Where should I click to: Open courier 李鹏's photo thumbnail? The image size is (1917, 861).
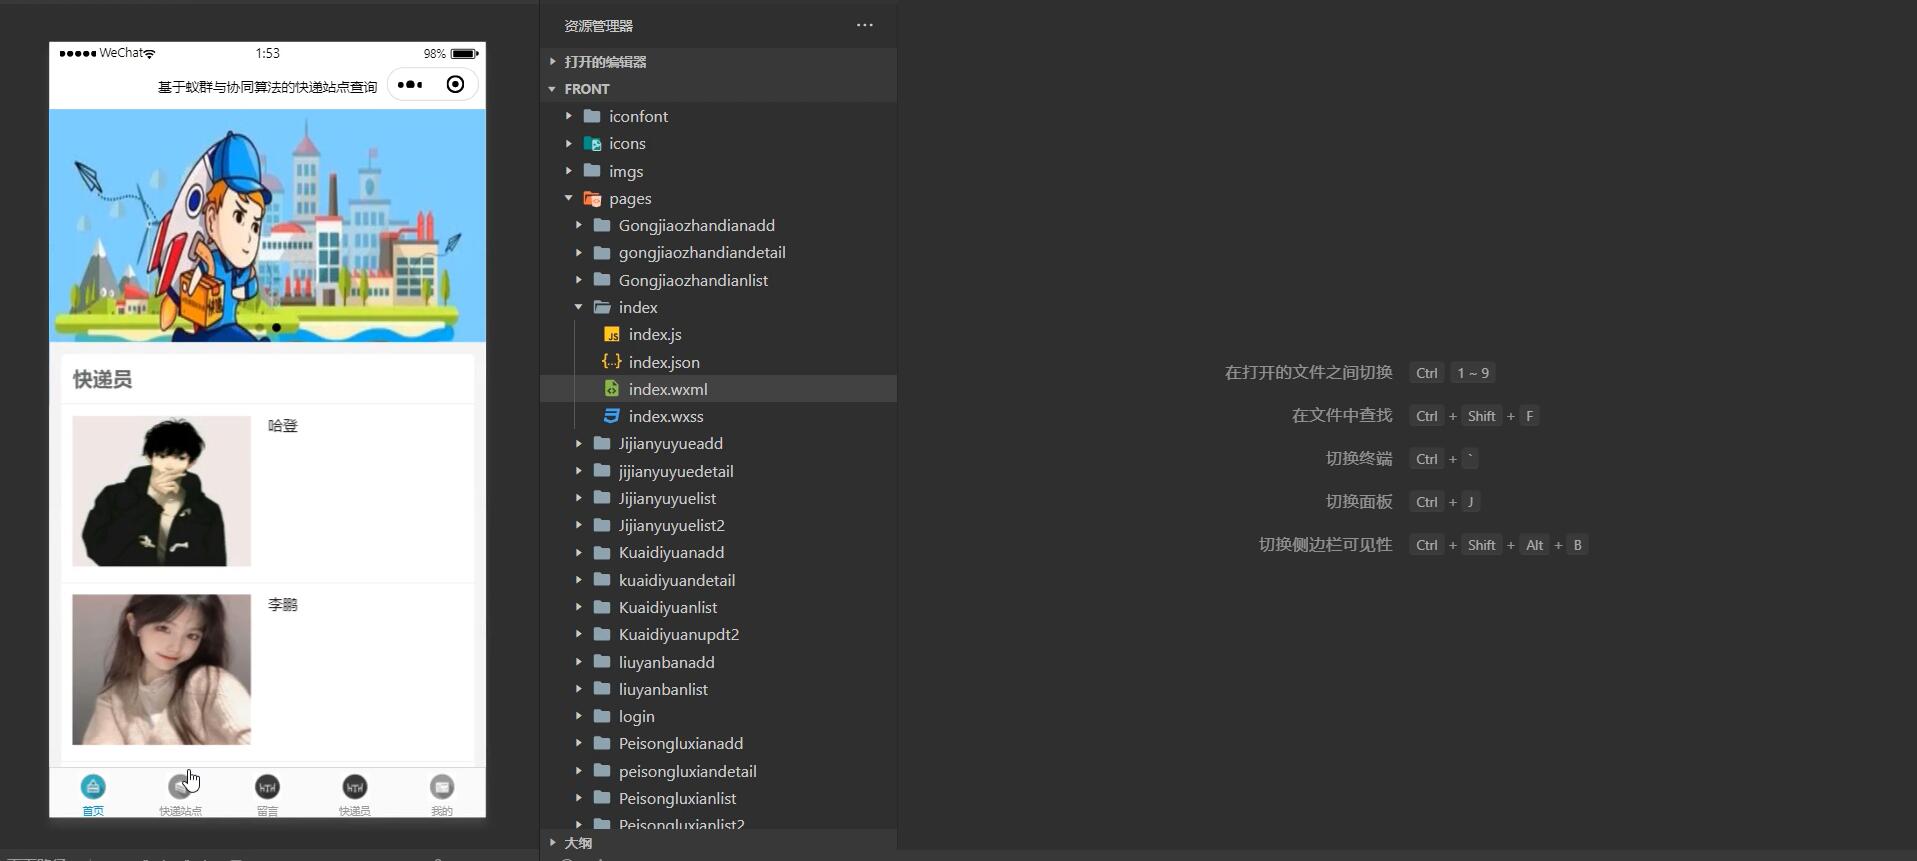[161, 670]
